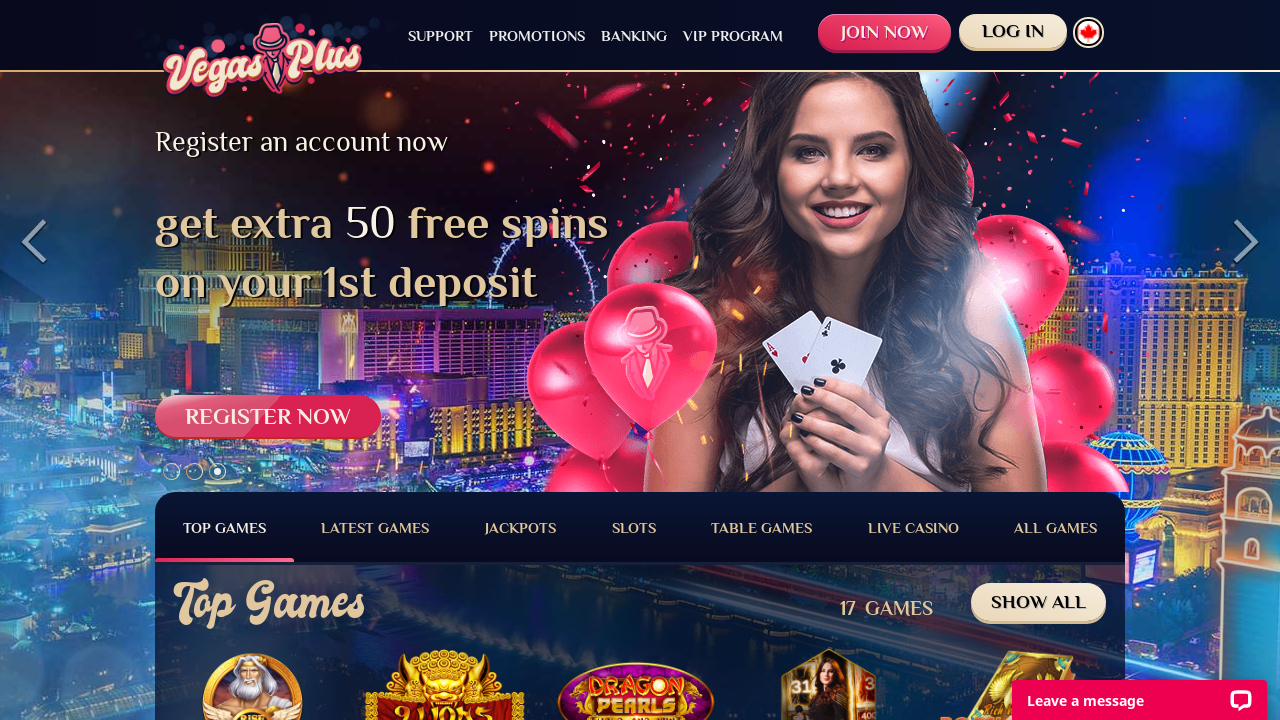This screenshot has height=720, width=1280.
Task: Select the third carousel slide dot
Action: (217, 471)
